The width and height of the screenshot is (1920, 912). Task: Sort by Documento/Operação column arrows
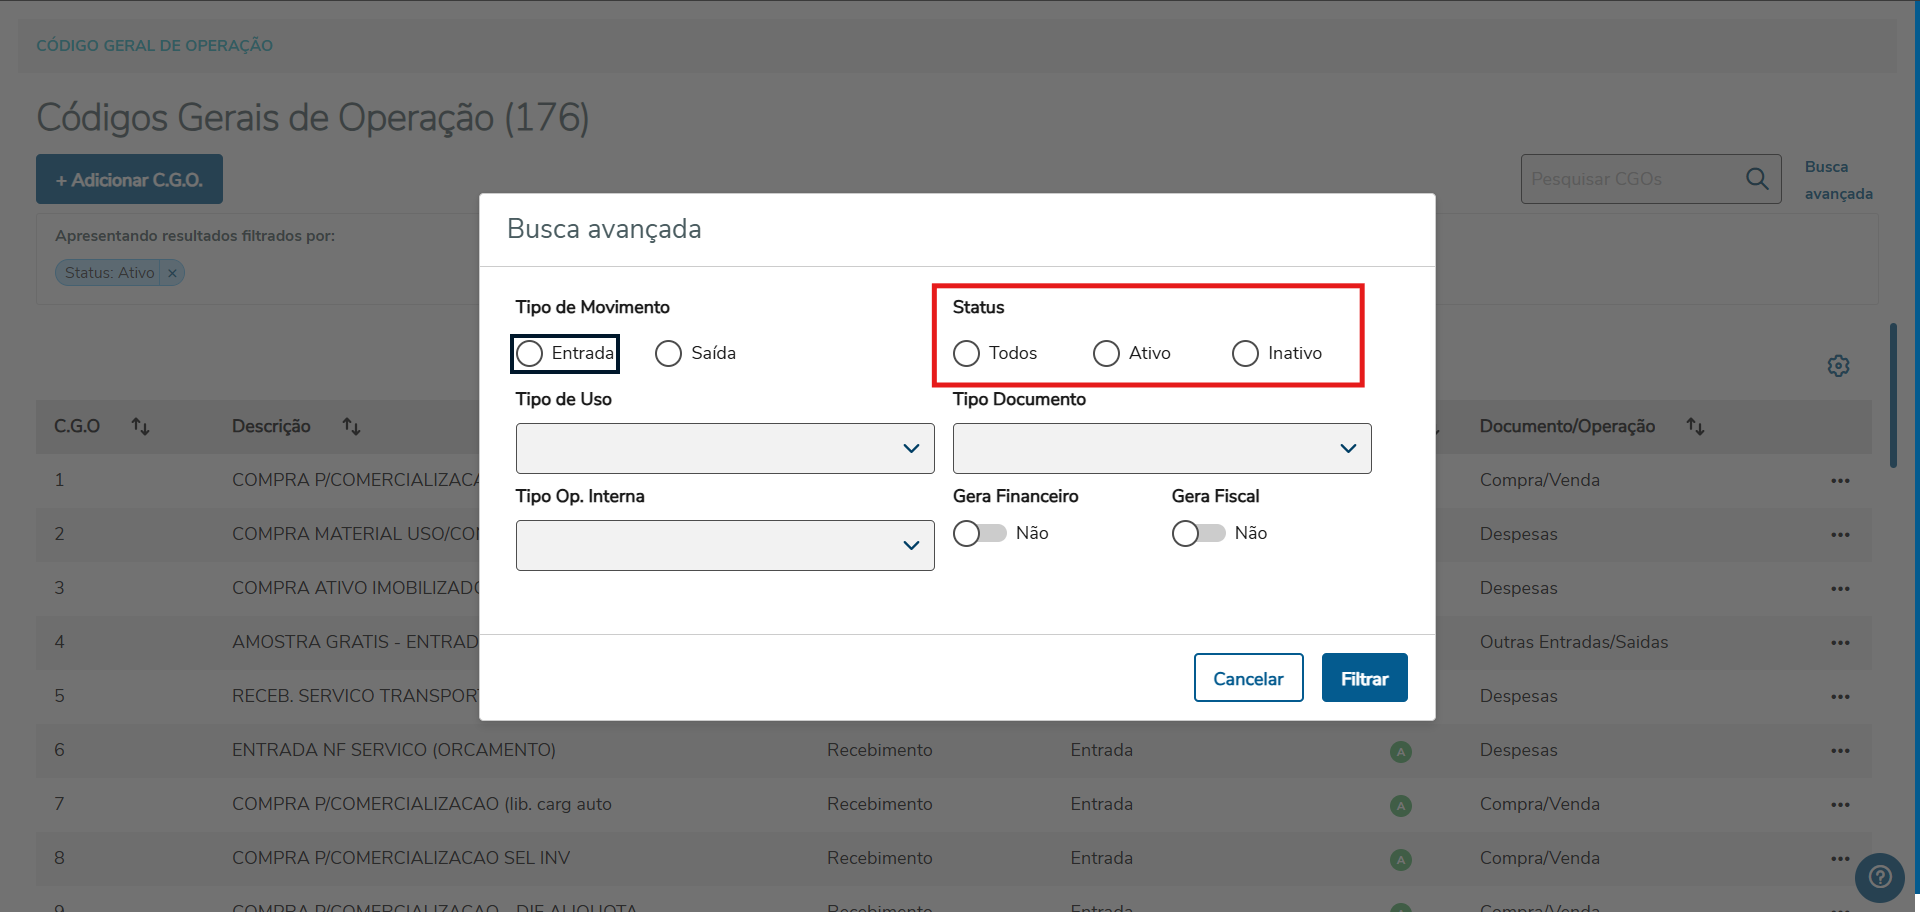[x=1695, y=427]
